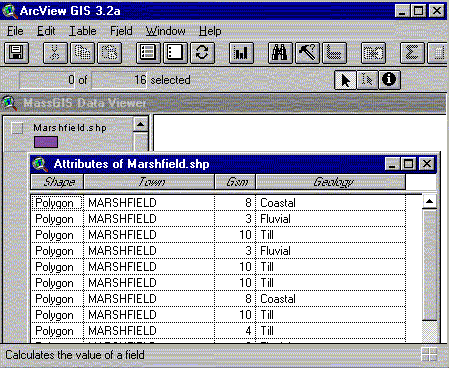Viewport: 449px width, 368px height.
Task: Click the partly hidden Calculate icon
Action: click(437, 53)
